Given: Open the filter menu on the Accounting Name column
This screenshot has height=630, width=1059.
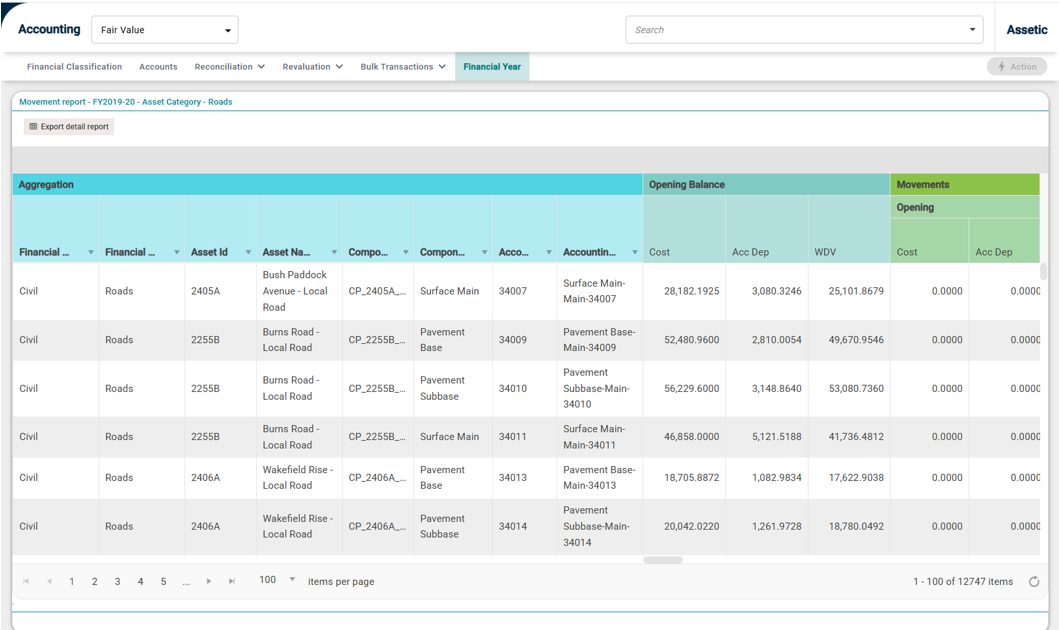Looking at the screenshot, I should pyautogui.click(x=634, y=252).
